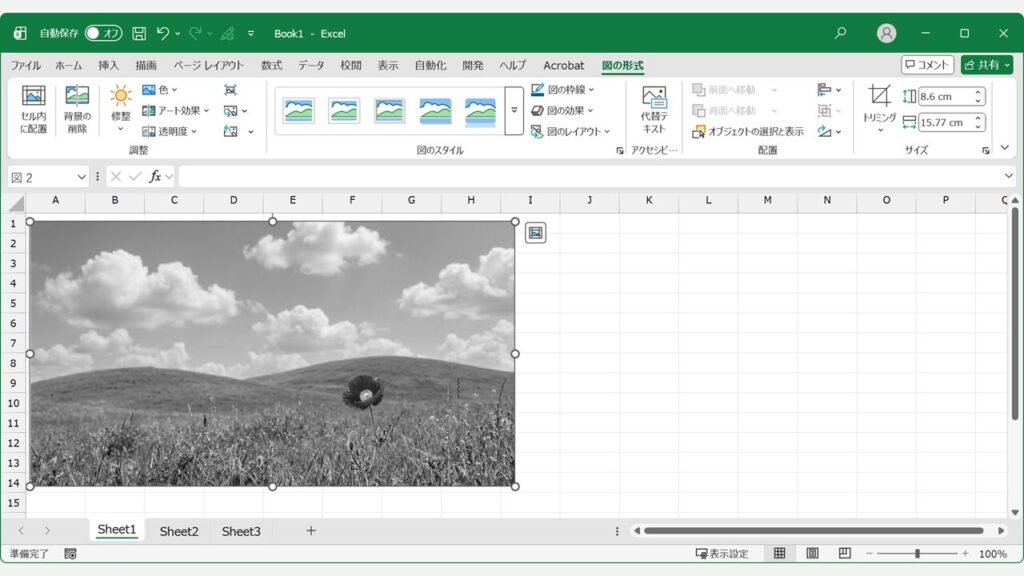1024x576 pixels.
Task: Select the 背景の削除 (Remove Background) tool
Action: tap(76, 108)
